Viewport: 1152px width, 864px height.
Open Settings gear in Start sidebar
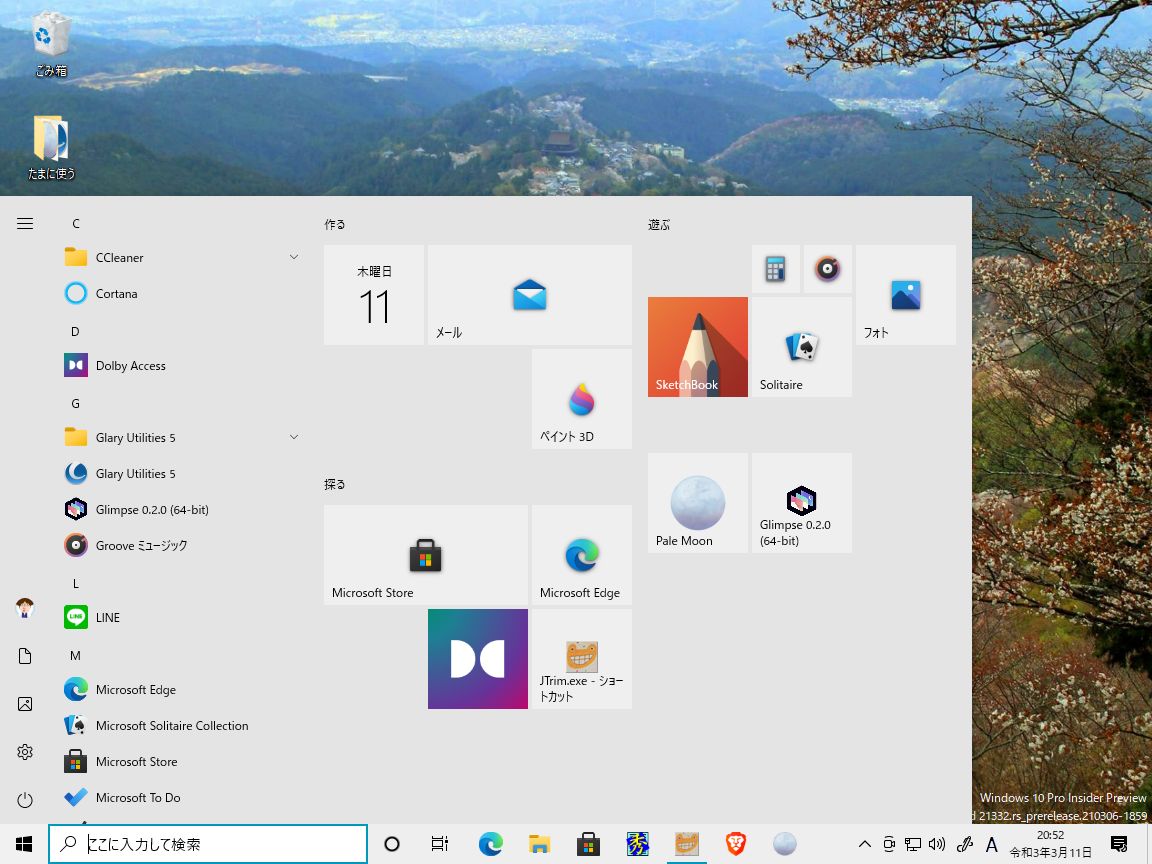[x=25, y=752]
